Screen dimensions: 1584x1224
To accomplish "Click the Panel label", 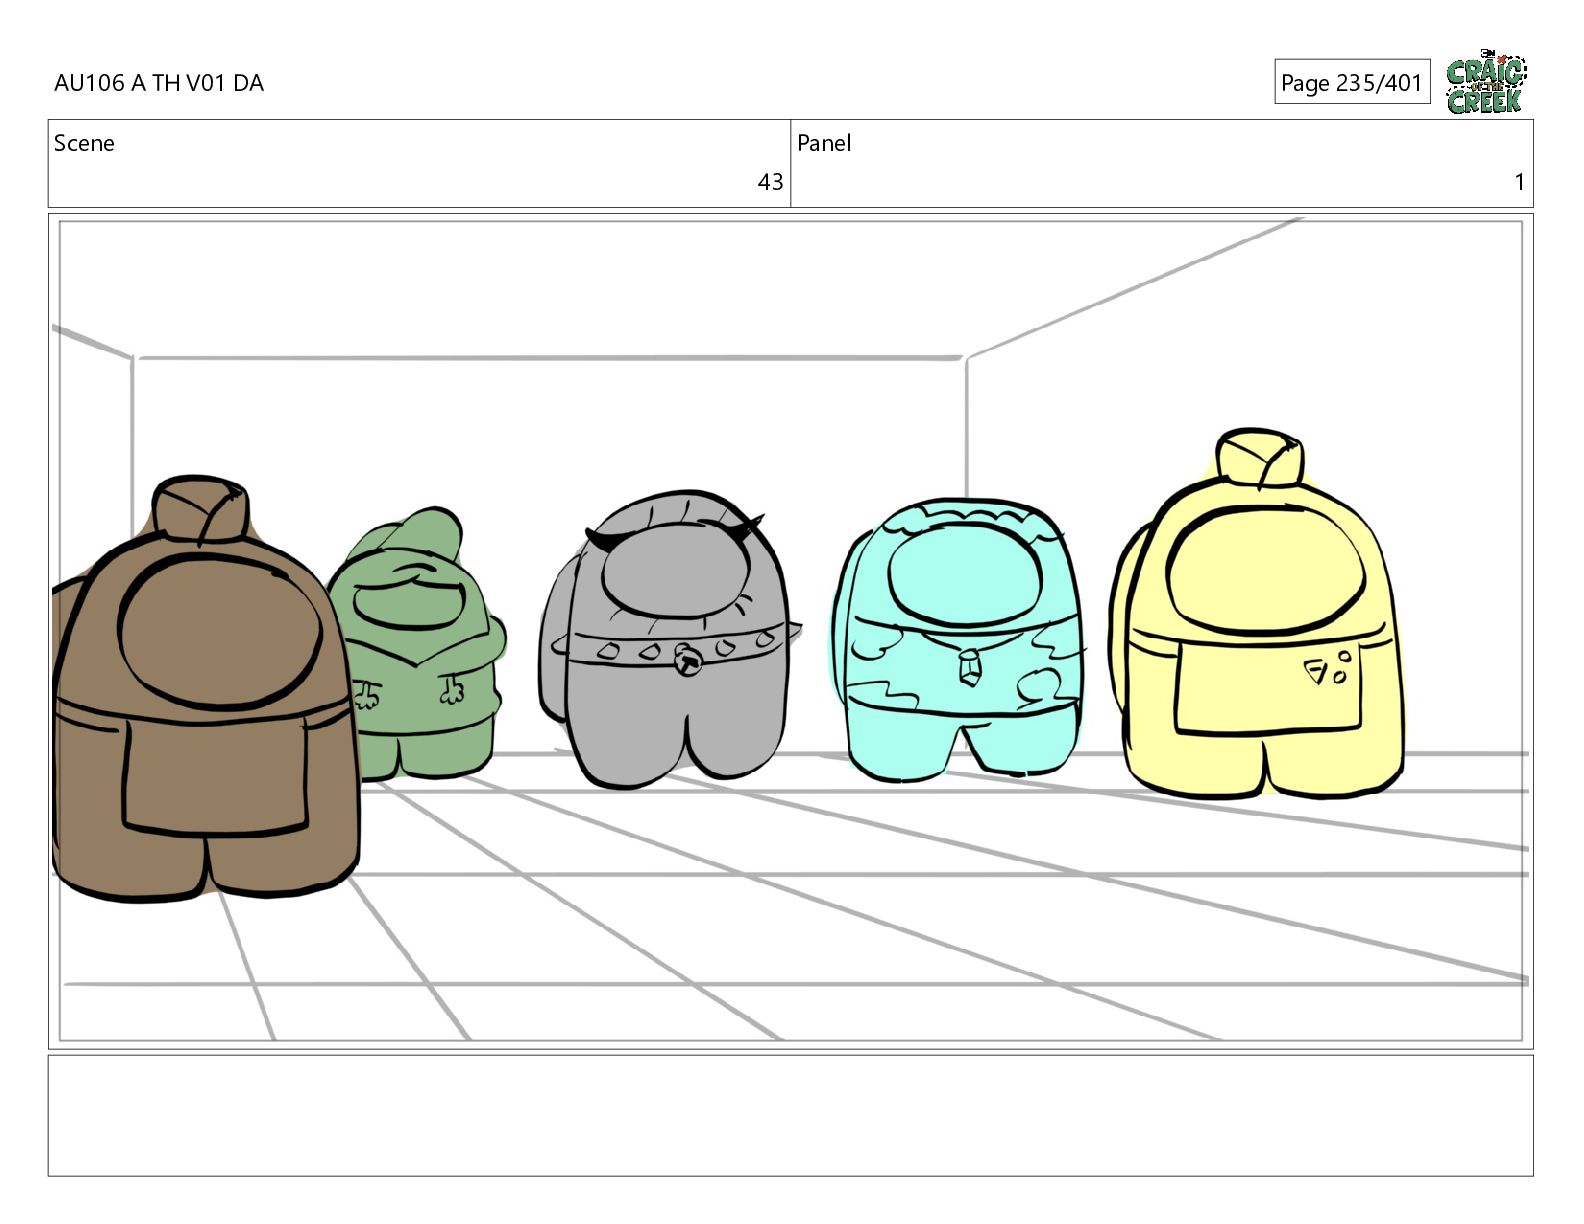I will pyautogui.click(x=824, y=143).
